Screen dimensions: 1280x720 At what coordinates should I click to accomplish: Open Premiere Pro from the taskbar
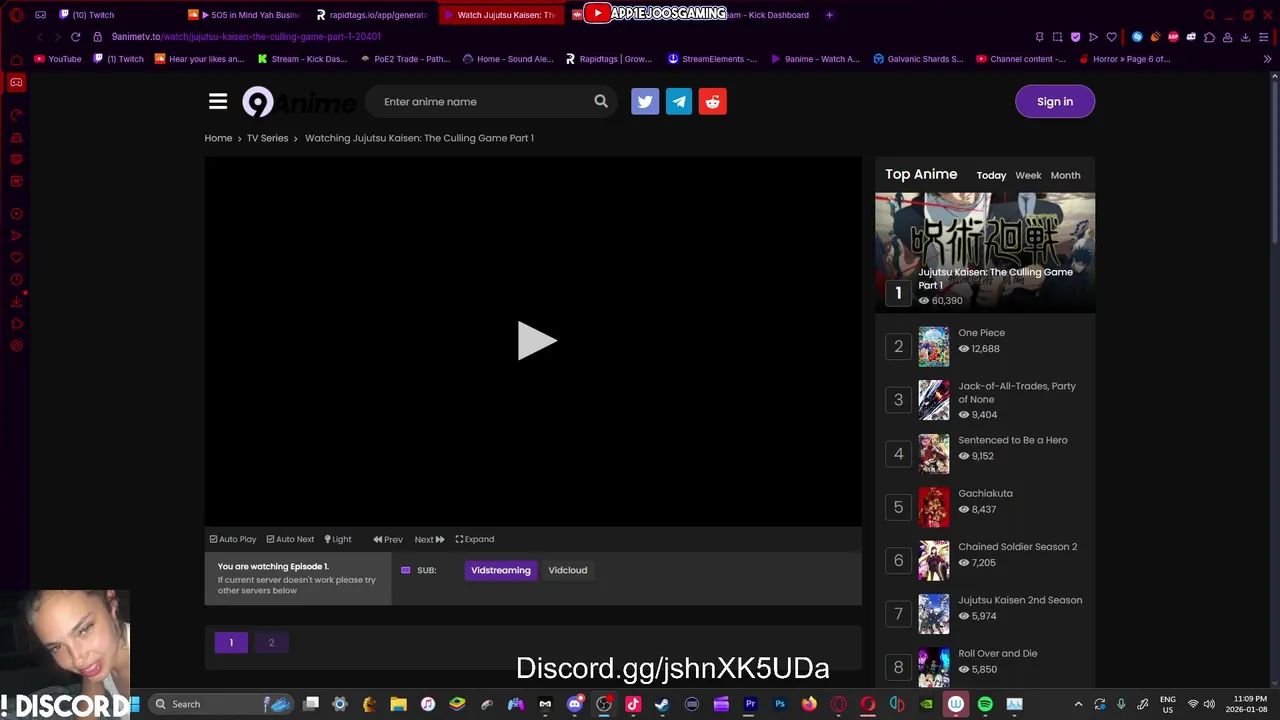point(750,704)
